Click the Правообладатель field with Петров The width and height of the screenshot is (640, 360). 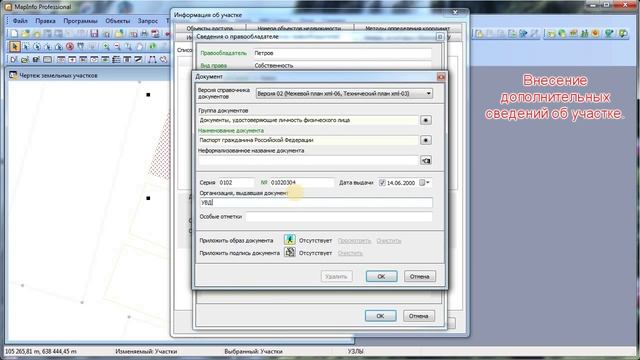[342, 53]
